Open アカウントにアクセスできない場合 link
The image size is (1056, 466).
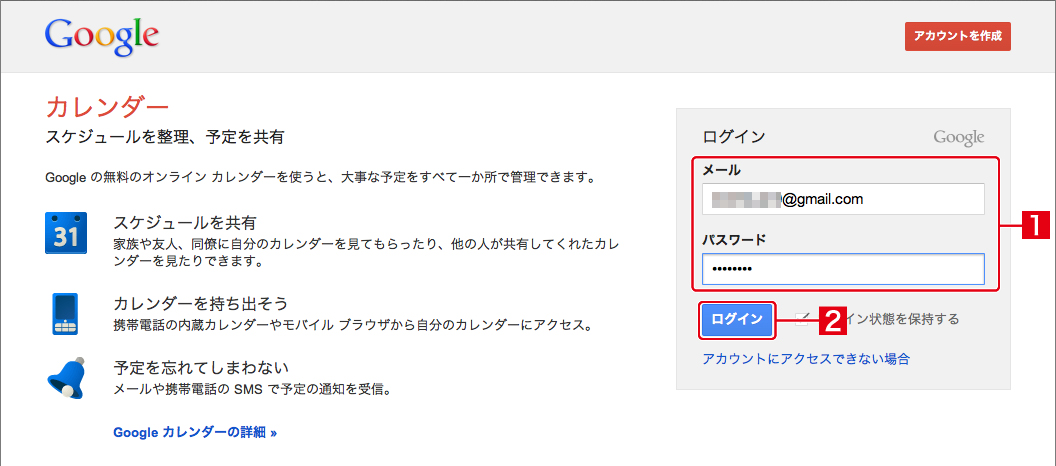[x=805, y=358]
